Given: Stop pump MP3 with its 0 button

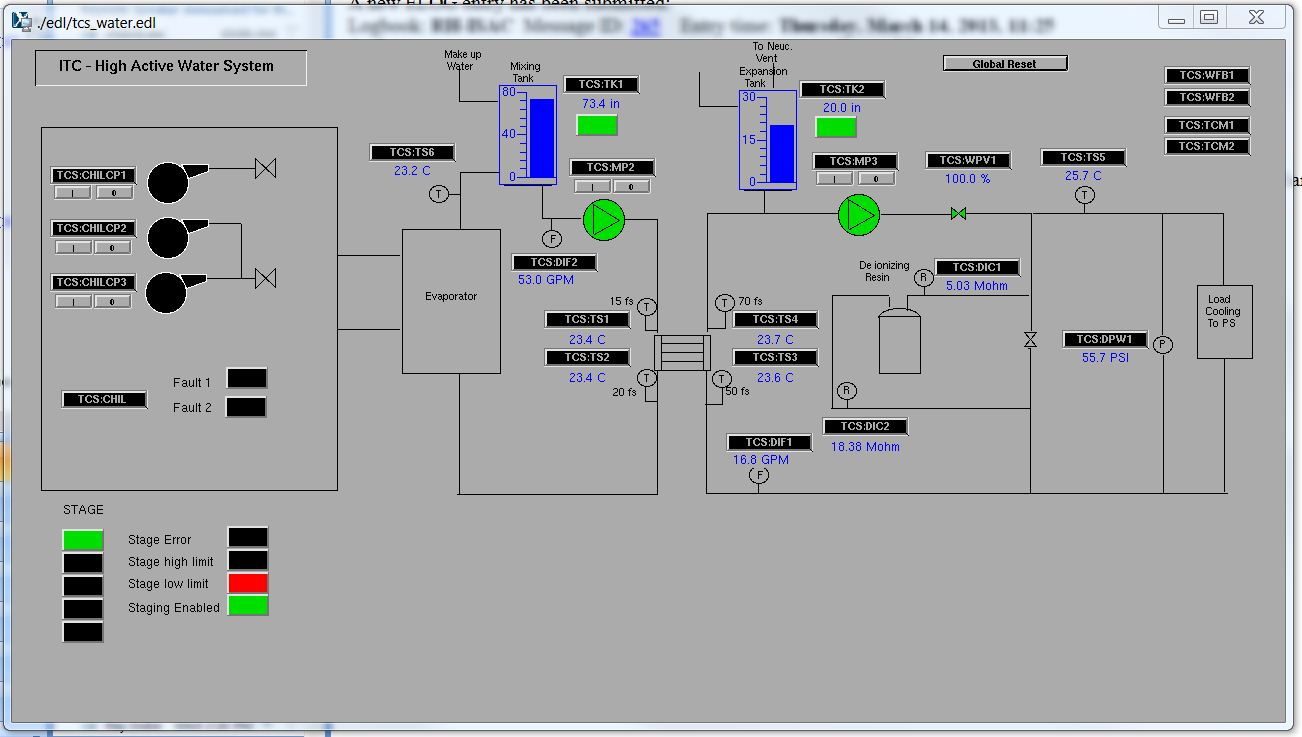Looking at the screenshot, I should click(x=875, y=178).
